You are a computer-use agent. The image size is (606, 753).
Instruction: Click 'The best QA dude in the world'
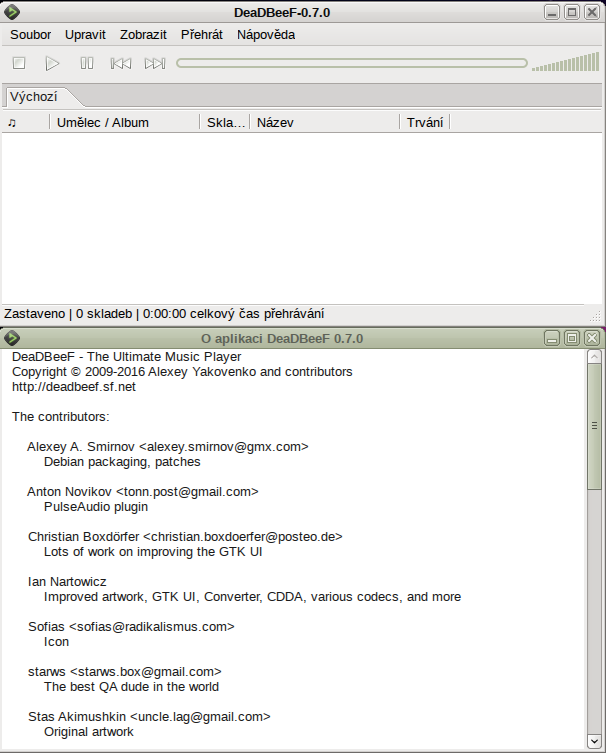pyautogui.click(x=131, y=687)
